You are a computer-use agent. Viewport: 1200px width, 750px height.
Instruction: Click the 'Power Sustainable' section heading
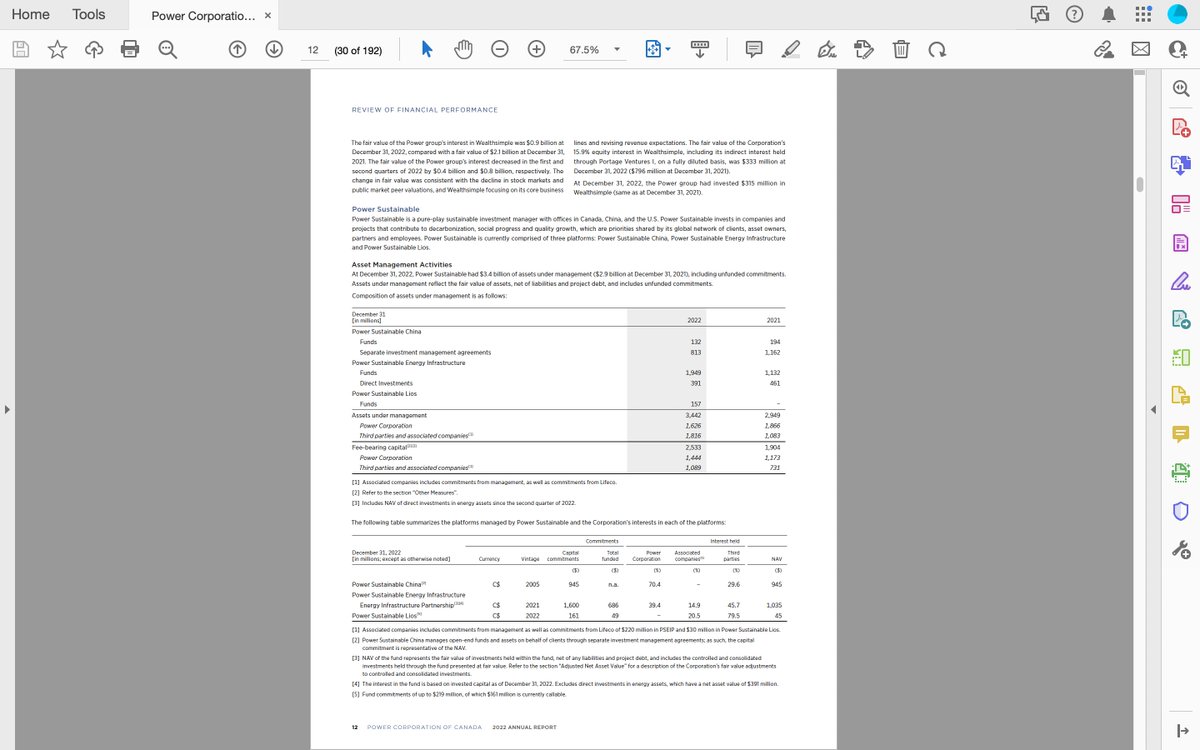point(386,209)
